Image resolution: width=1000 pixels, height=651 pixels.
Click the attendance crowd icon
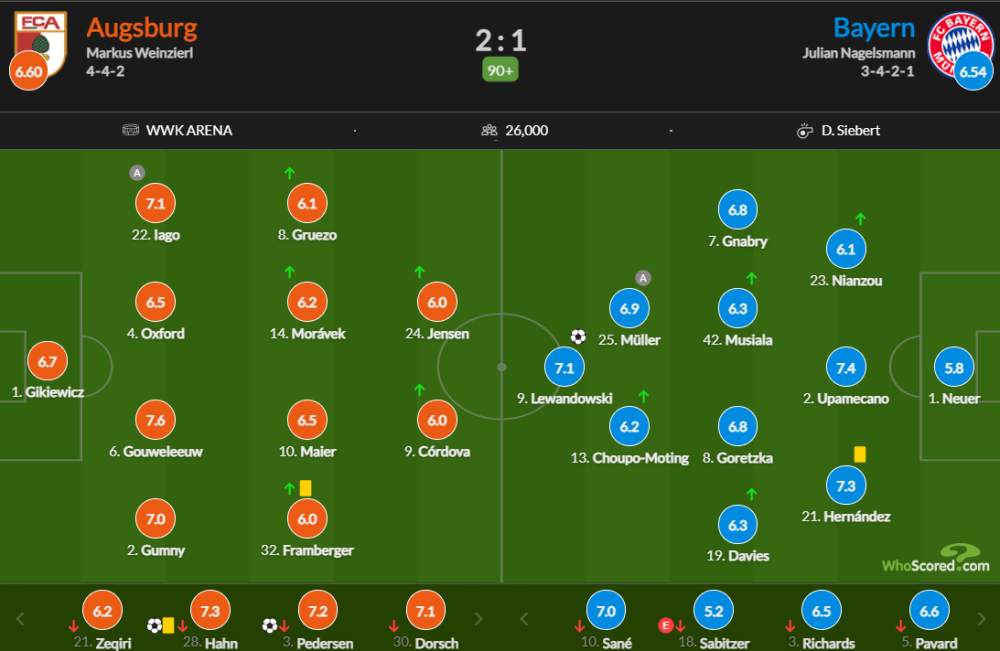coord(489,130)
